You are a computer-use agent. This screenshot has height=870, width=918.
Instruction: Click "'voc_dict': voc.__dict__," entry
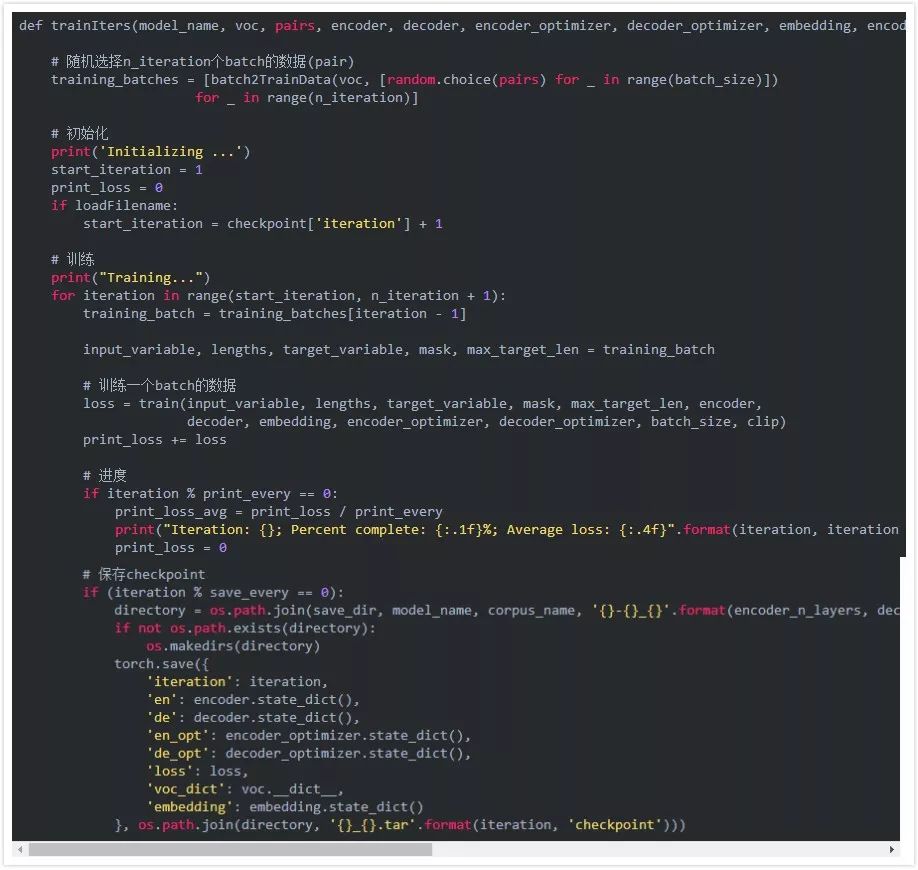click(x=245, y=789)
